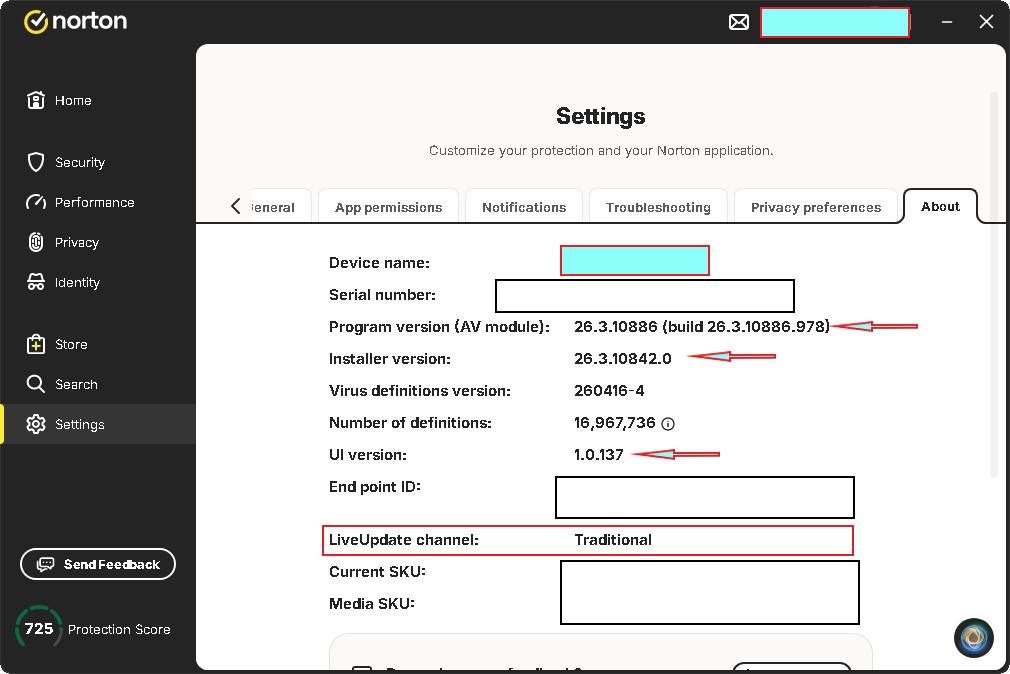Select the Privacy preferences tab

pyautogui.click(x=816, y=207)
